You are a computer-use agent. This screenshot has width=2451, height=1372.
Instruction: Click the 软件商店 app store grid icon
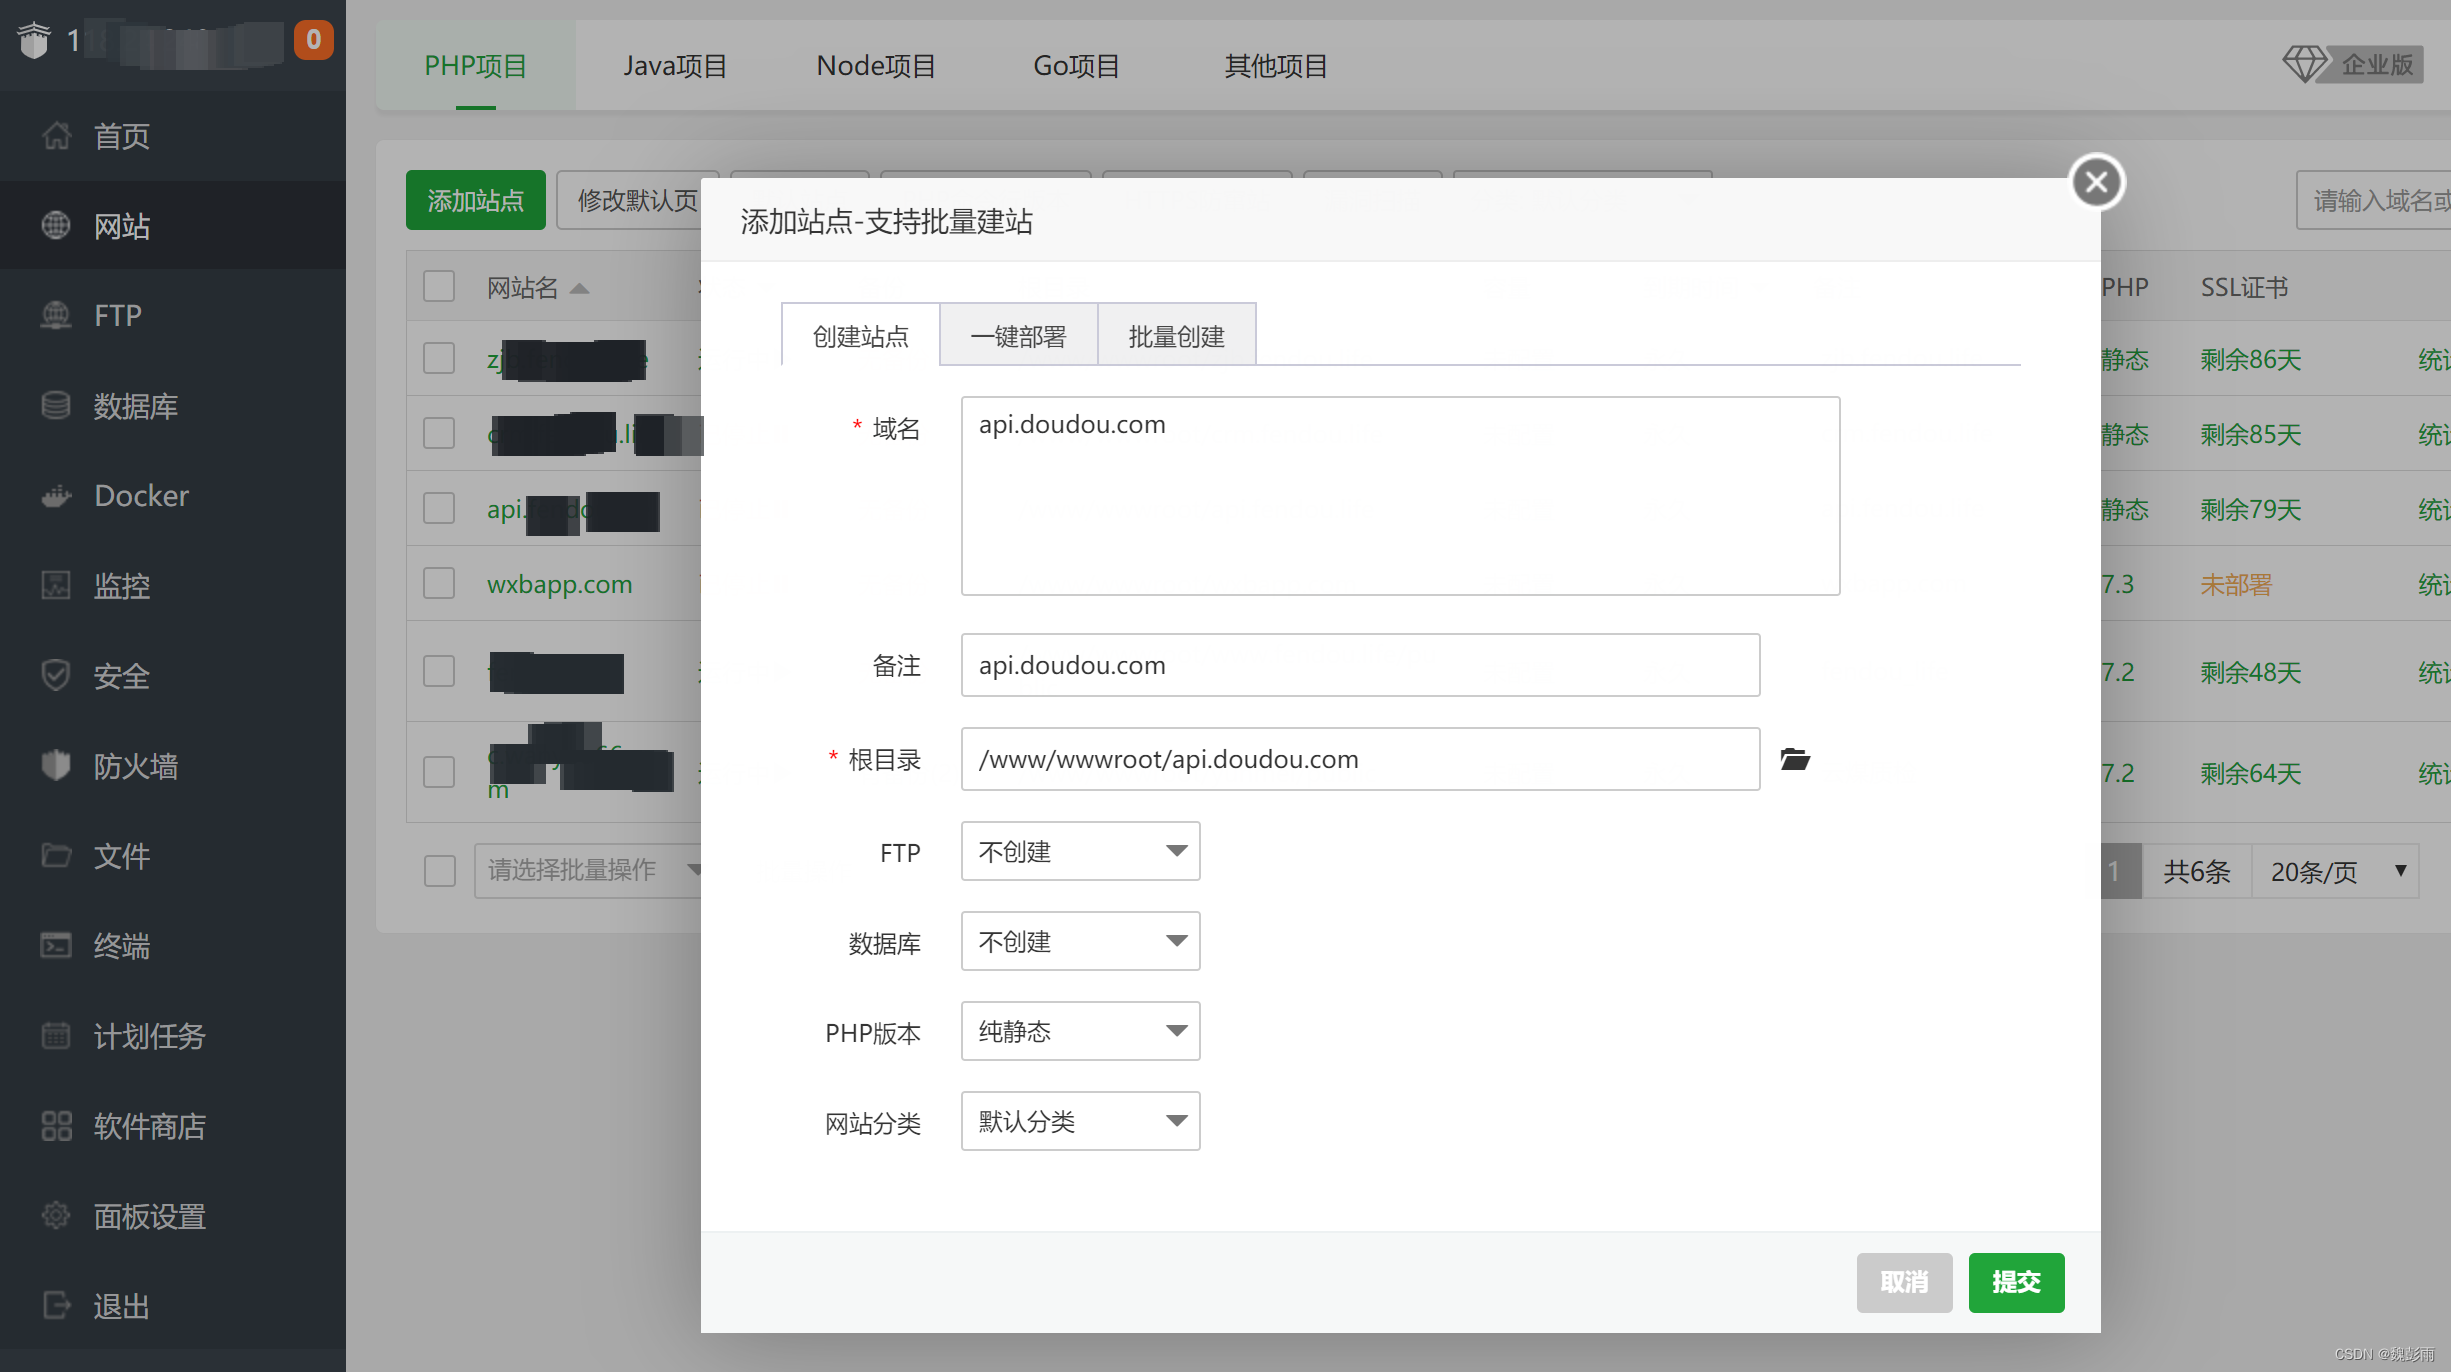[57, 1126]
